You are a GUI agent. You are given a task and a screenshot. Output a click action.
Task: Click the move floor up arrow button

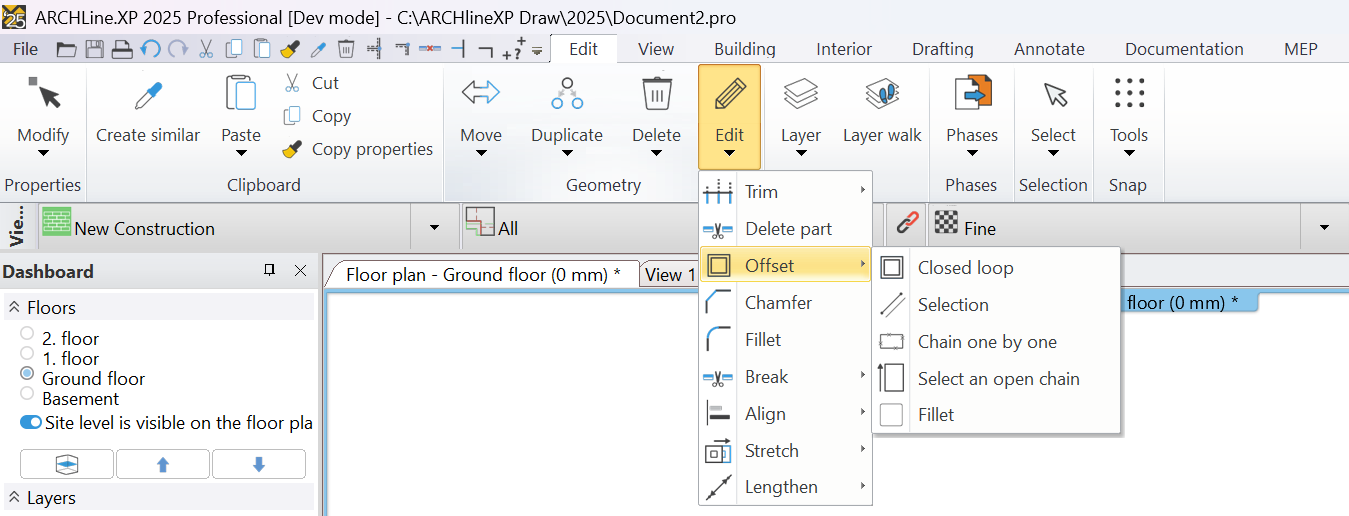point(163,464)
